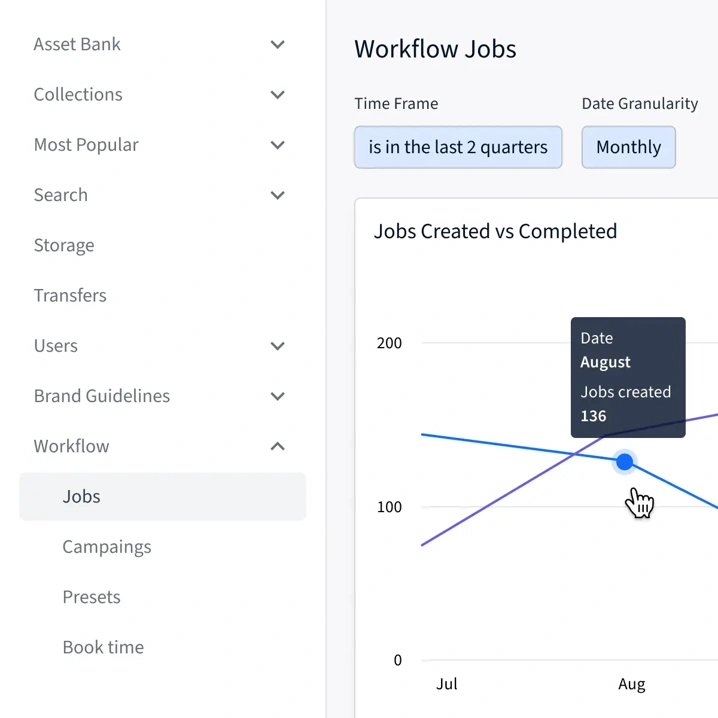Image resolution: width=718 pixels, height=718 pixels.
Task: Expand the Users chevron arrow
Action: pyautogui.click(x=278, y=346)
